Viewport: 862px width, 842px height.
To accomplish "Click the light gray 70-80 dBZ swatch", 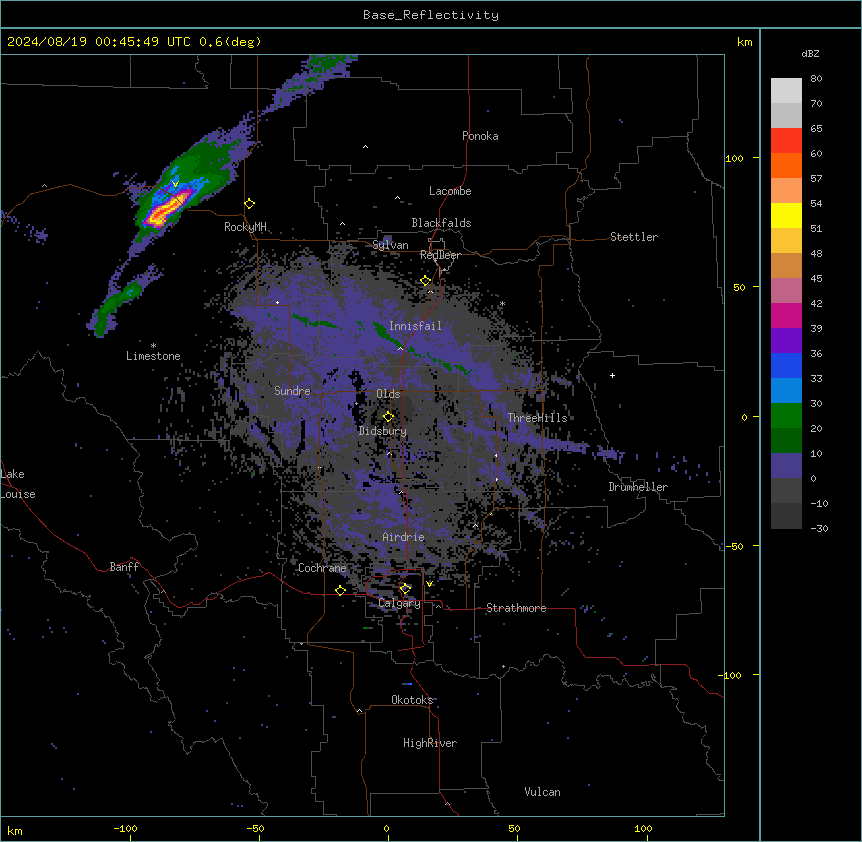I will (x=786, y=90).
